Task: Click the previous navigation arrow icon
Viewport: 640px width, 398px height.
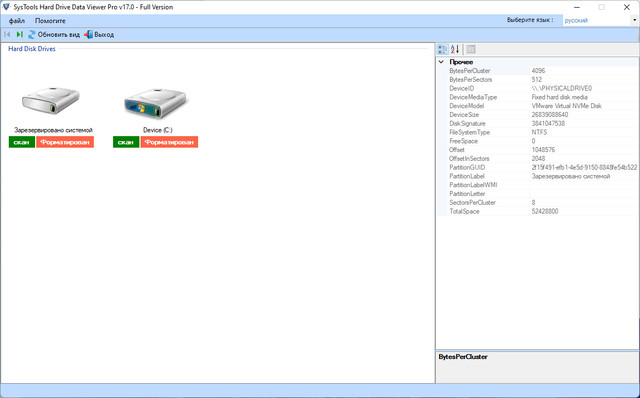Action: pyautogui.click(x=7, y=35)
